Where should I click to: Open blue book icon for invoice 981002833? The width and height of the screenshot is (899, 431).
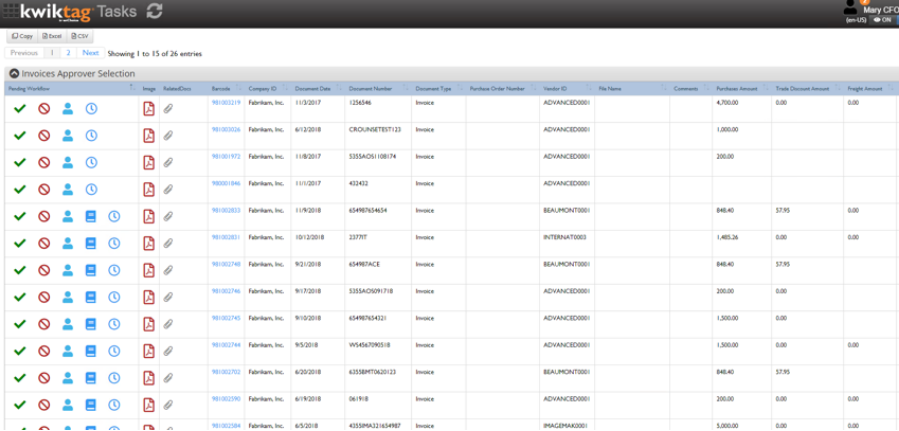pos(91,216)
